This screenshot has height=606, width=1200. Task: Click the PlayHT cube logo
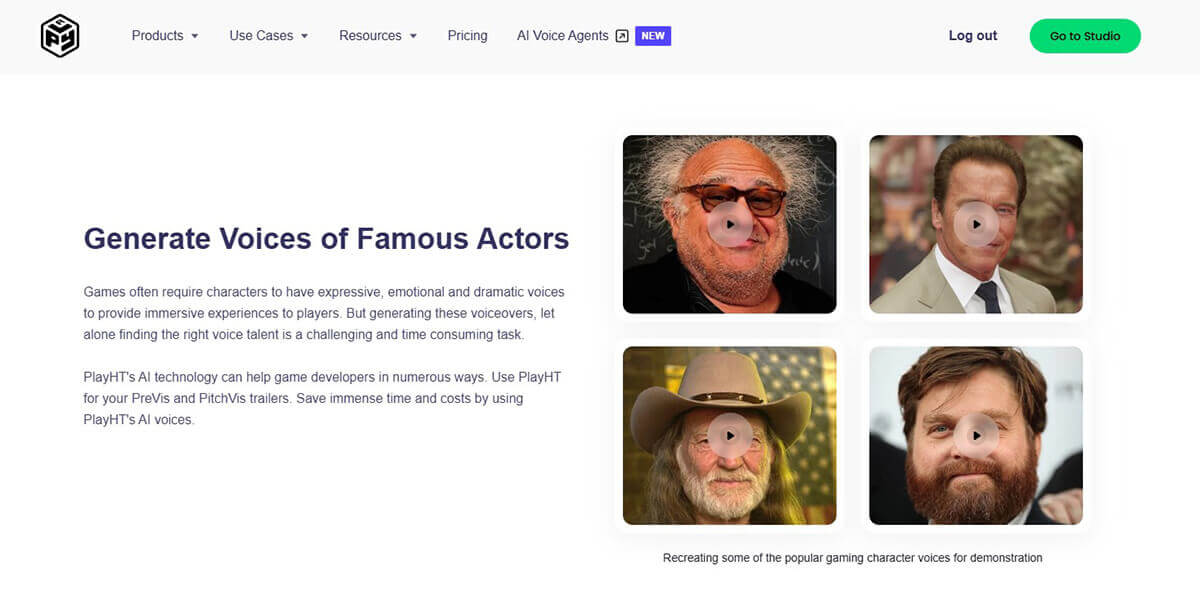(x=59, y=36)
